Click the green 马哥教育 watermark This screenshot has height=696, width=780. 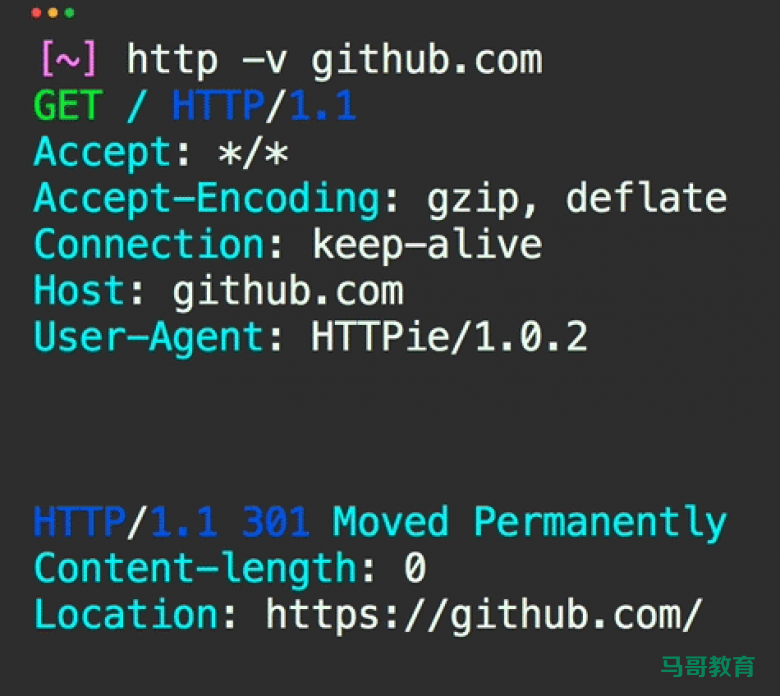(x=708, y=667)
